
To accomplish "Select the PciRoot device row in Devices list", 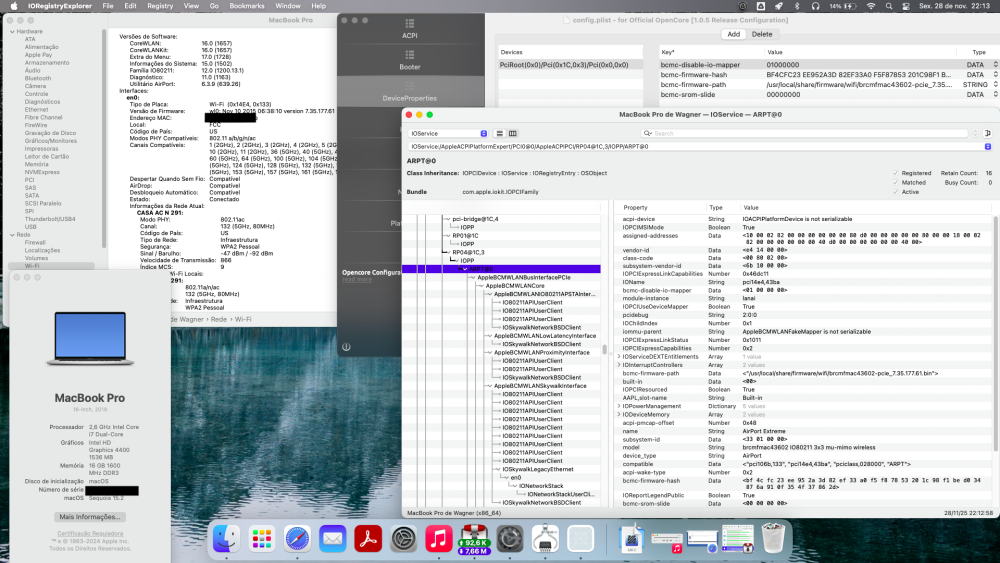I will [x=570, y=65].
